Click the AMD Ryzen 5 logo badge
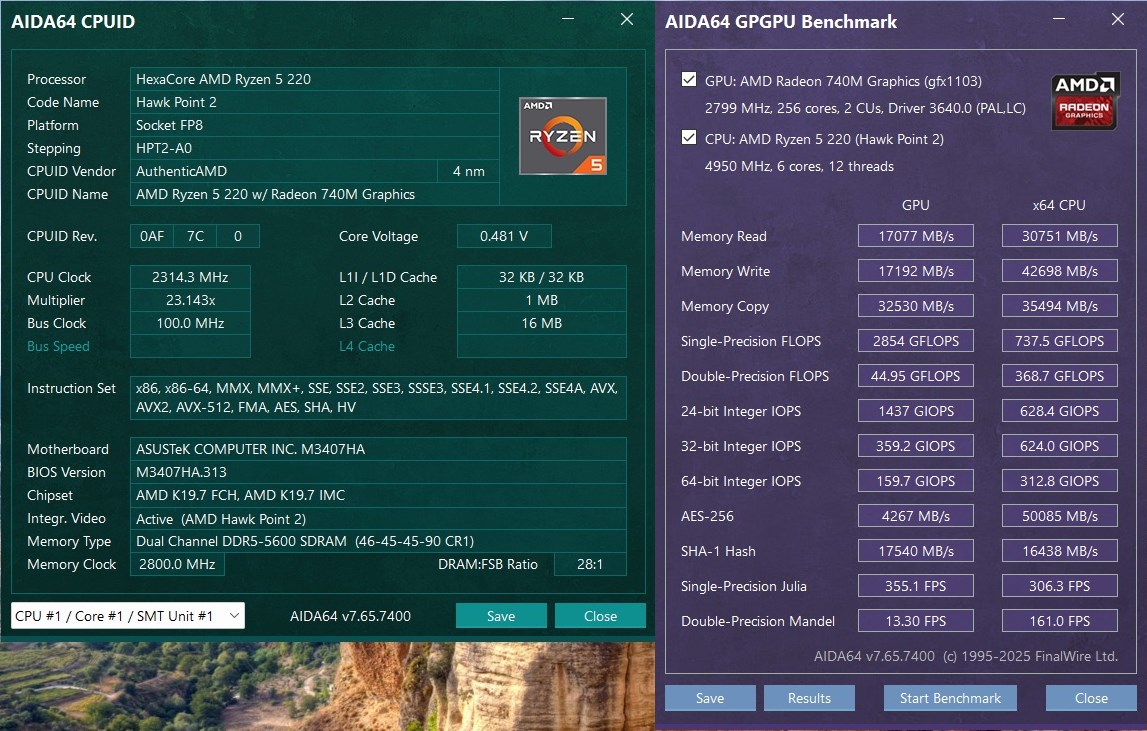Viewport: 1147px width, 731px height. pyautogui.click(x=562, y=135)
